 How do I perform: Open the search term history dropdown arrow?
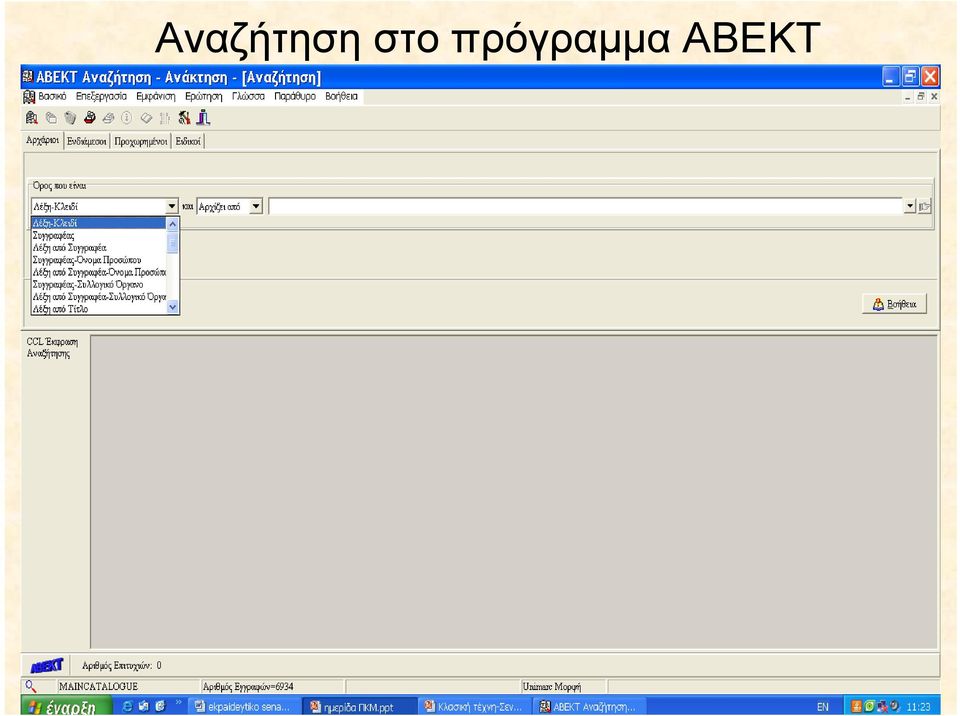[x=910, y=207]
